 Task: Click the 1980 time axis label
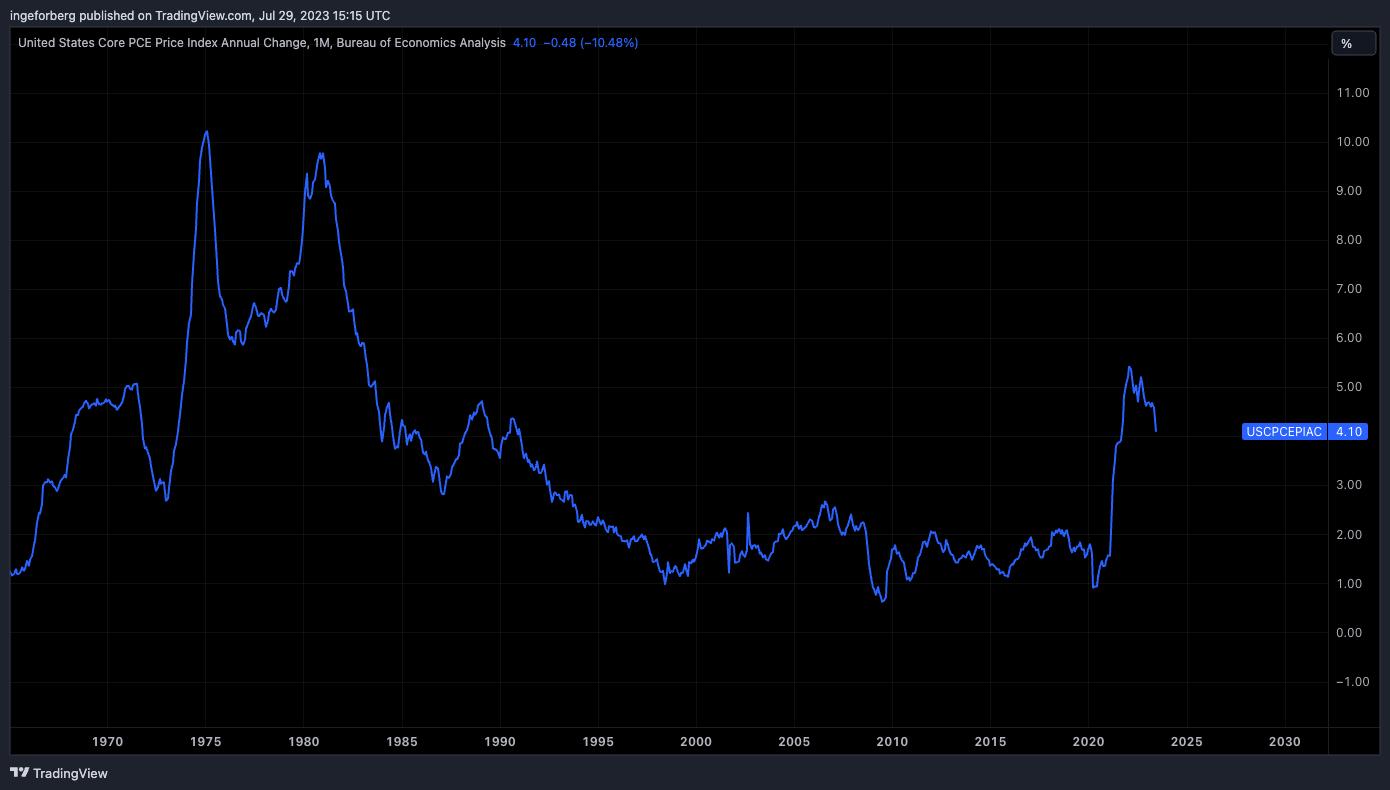303,742
